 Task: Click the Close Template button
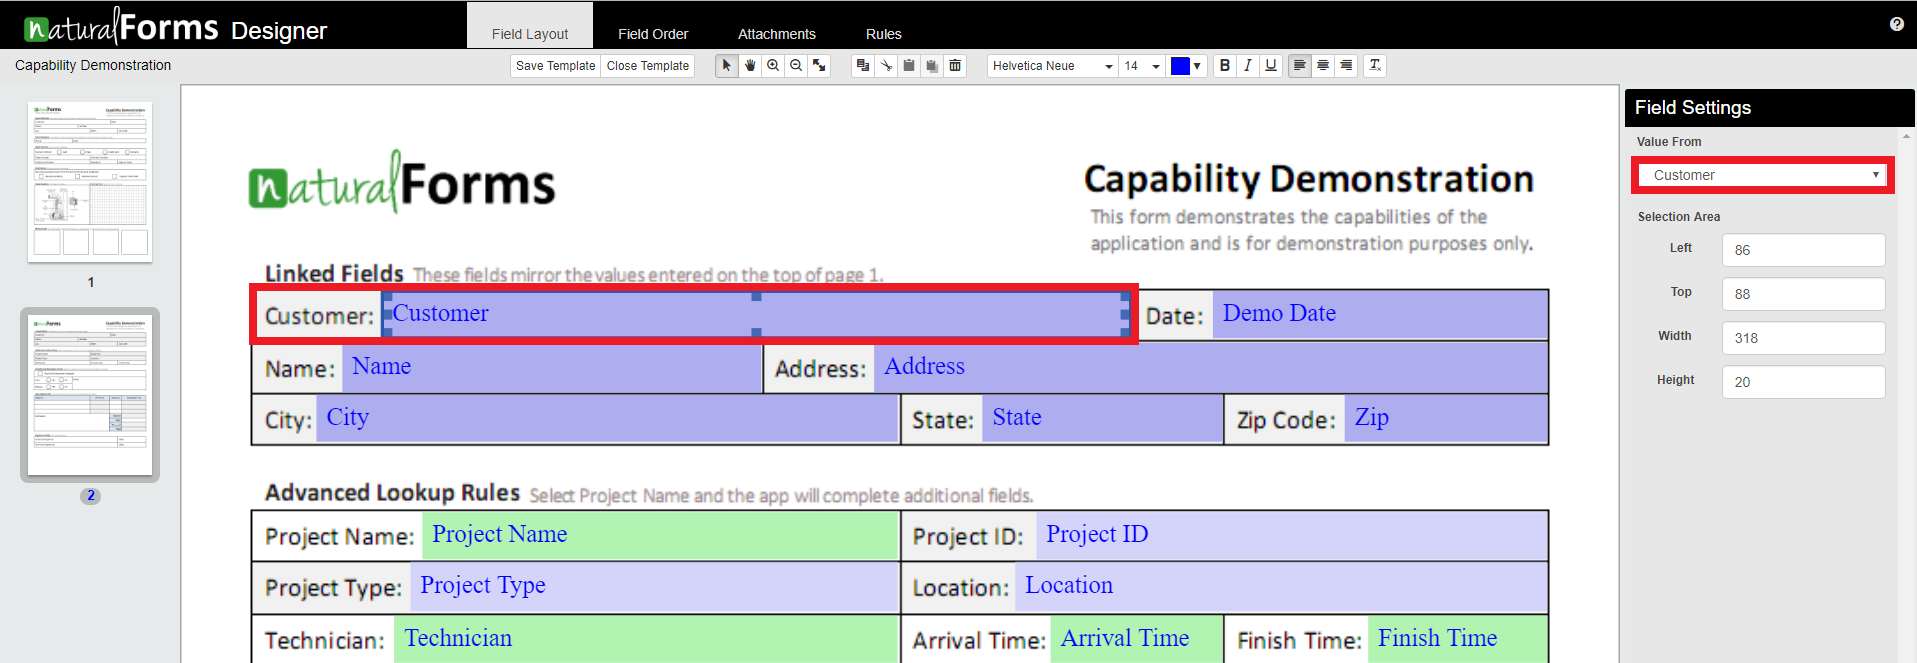tap(648, 66)
